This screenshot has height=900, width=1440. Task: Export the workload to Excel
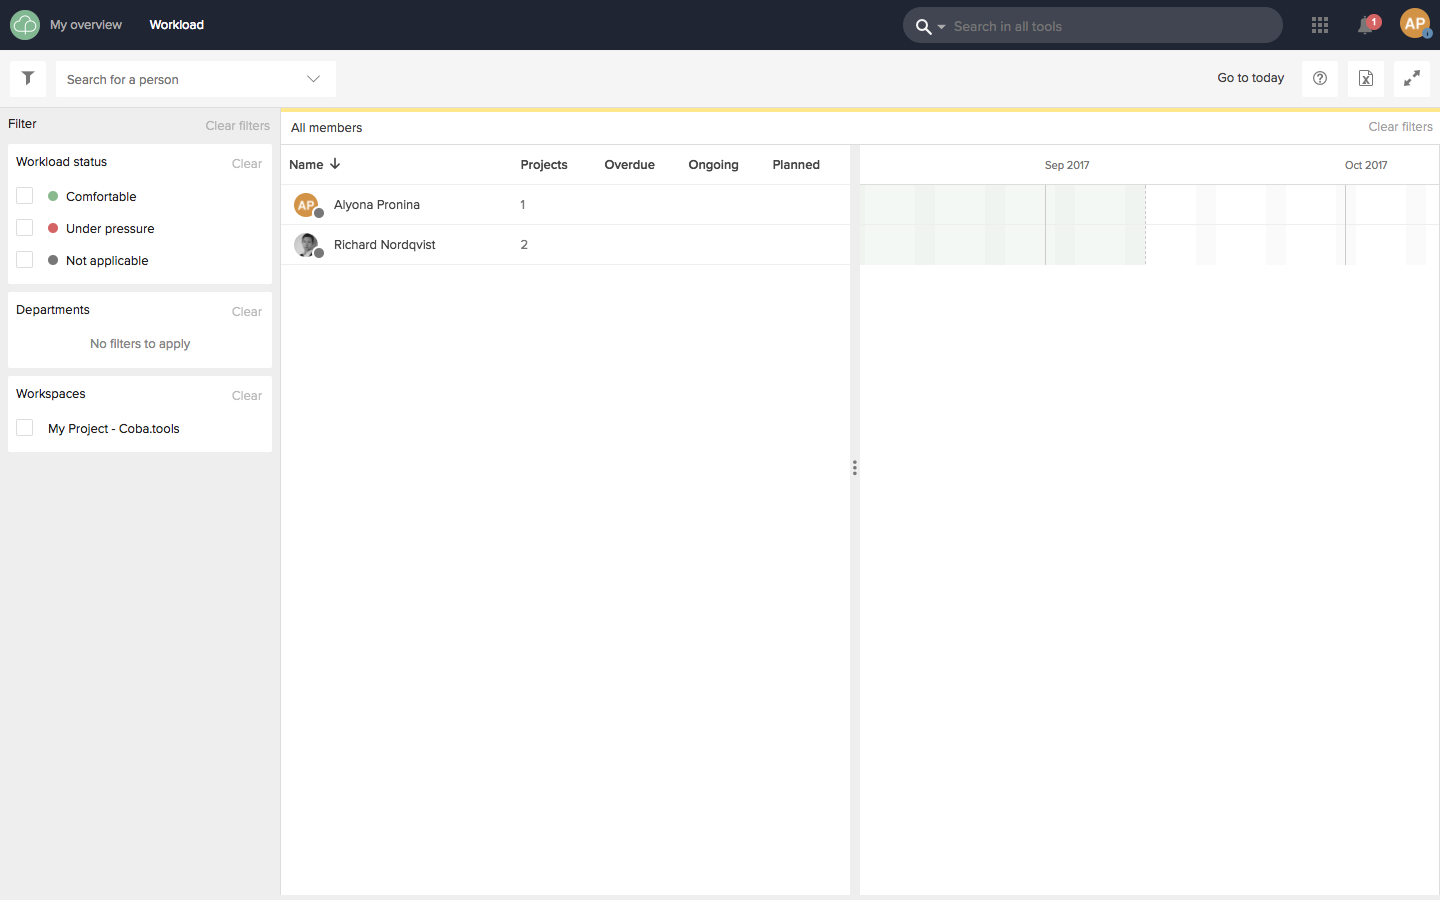pyautogui.click(x=1365, y=78)
